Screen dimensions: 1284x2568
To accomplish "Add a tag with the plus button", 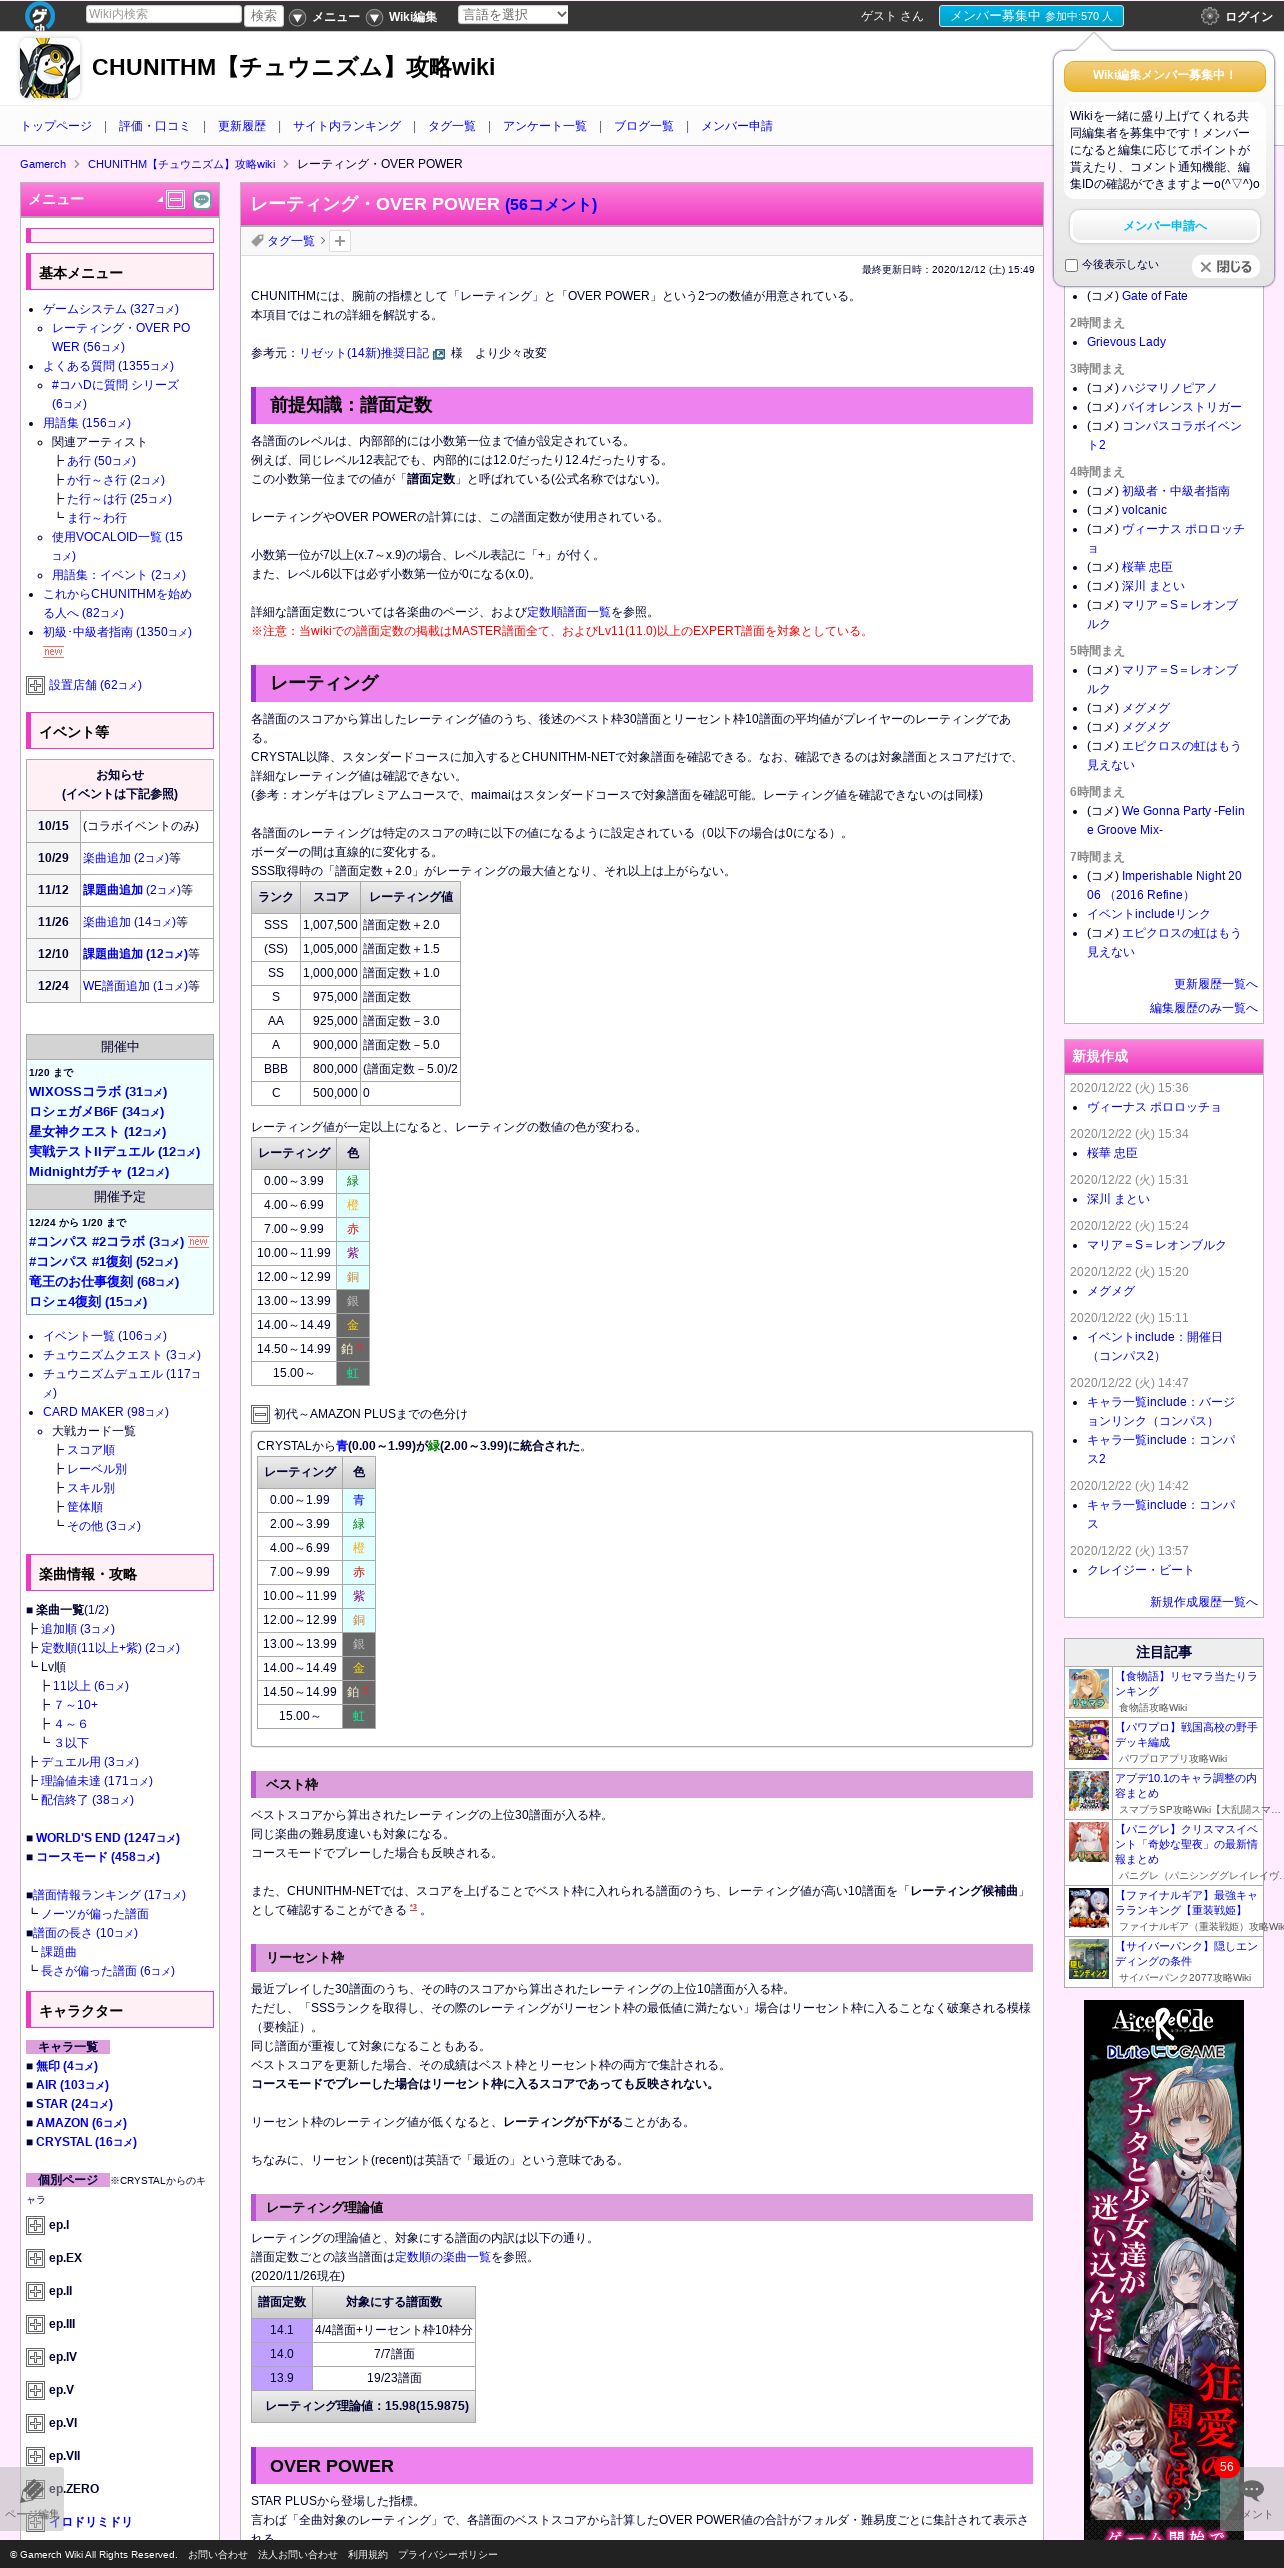I will click(340, 241).
